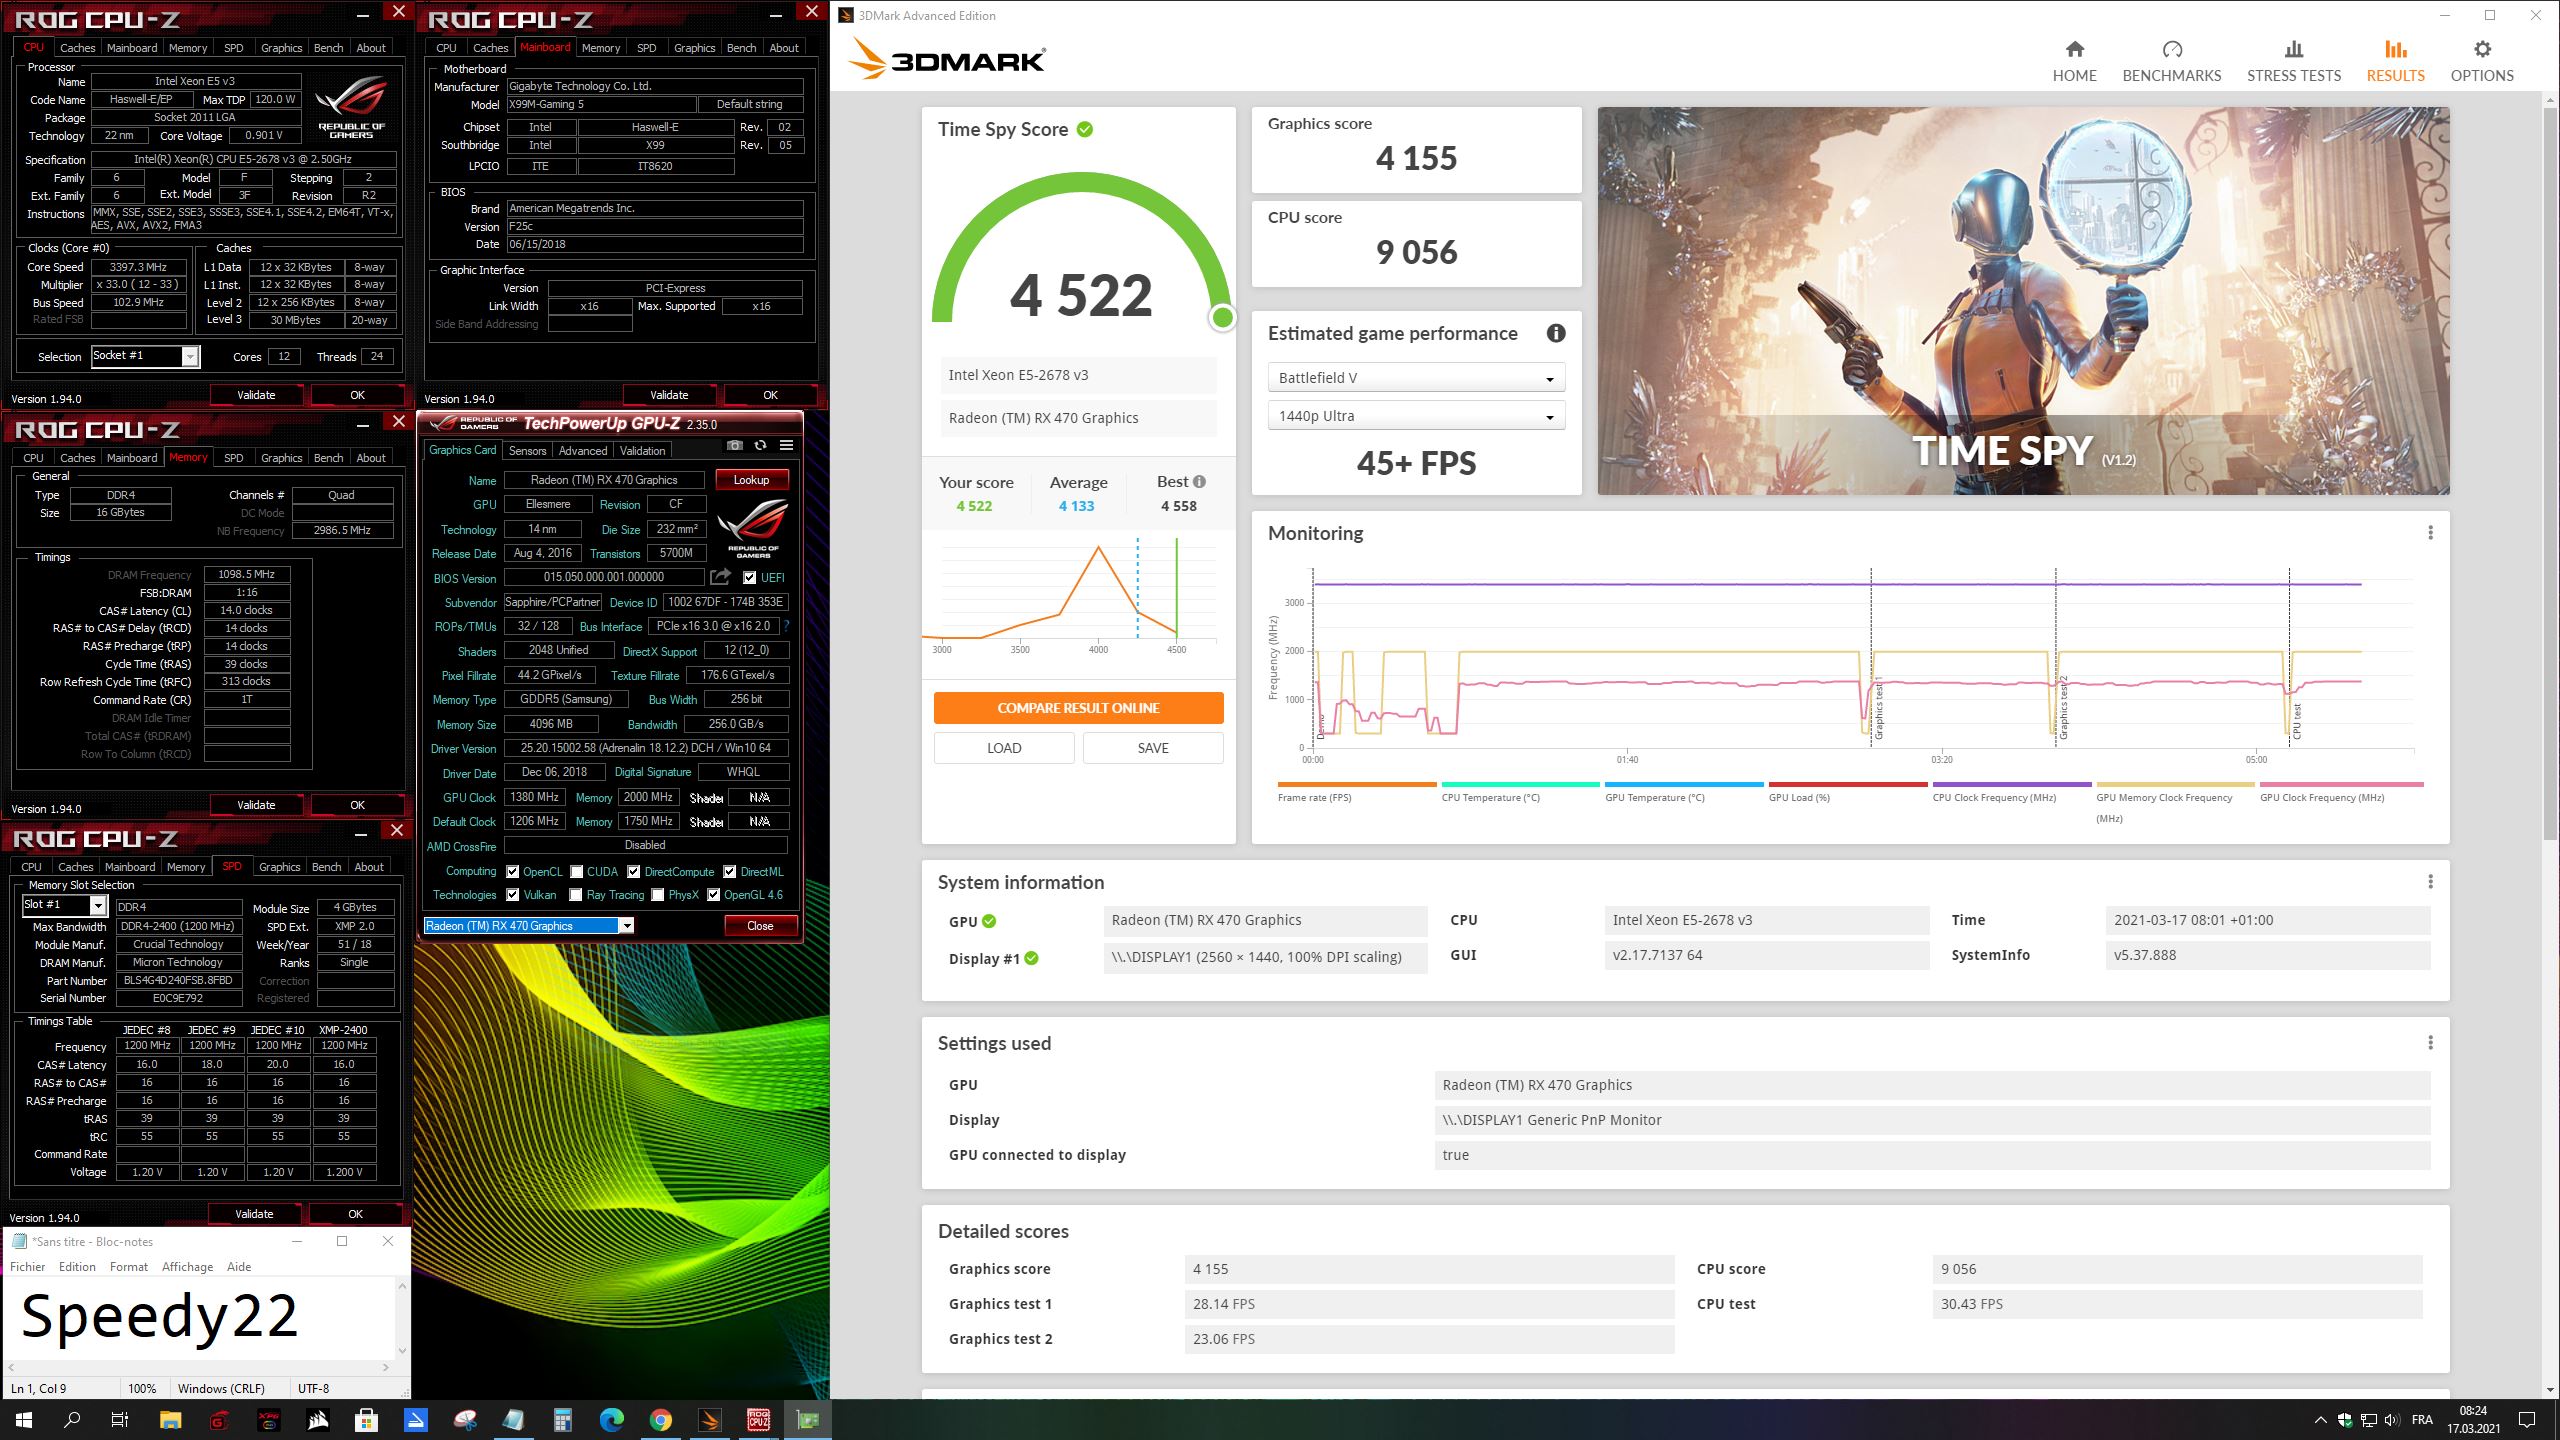Toggle the Vulkan checkbox

pyautogui.click(x=512, y=895)
